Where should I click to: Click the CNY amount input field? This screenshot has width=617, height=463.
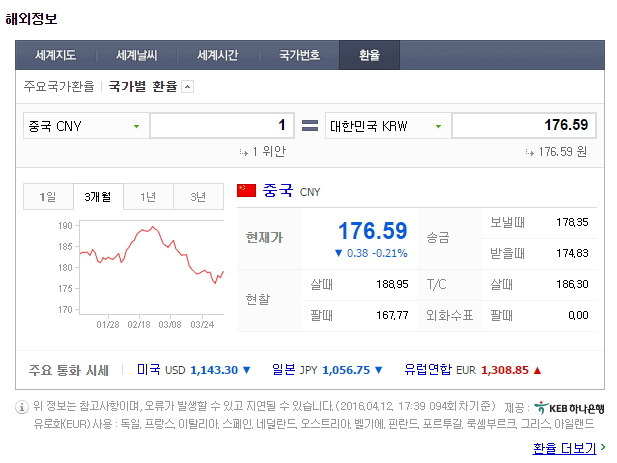point(222,125)
